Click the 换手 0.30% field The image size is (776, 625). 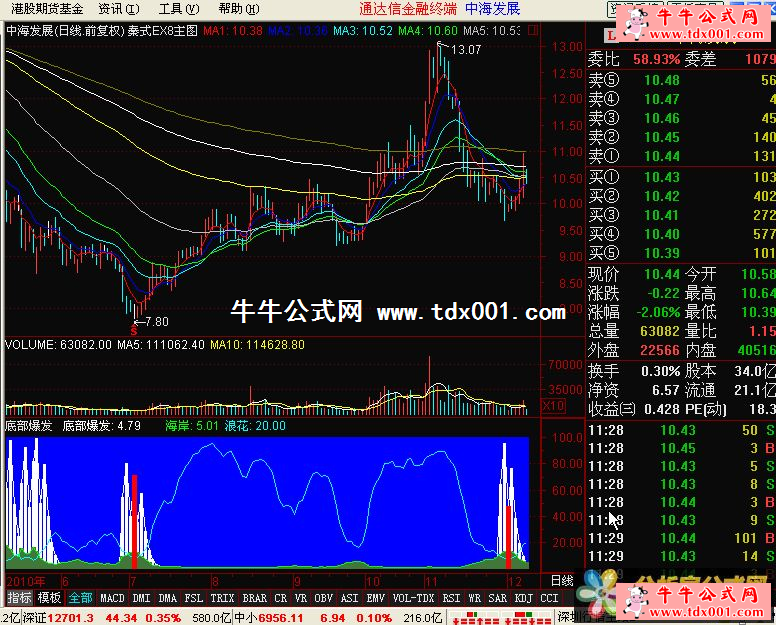[x=634, y=371]
